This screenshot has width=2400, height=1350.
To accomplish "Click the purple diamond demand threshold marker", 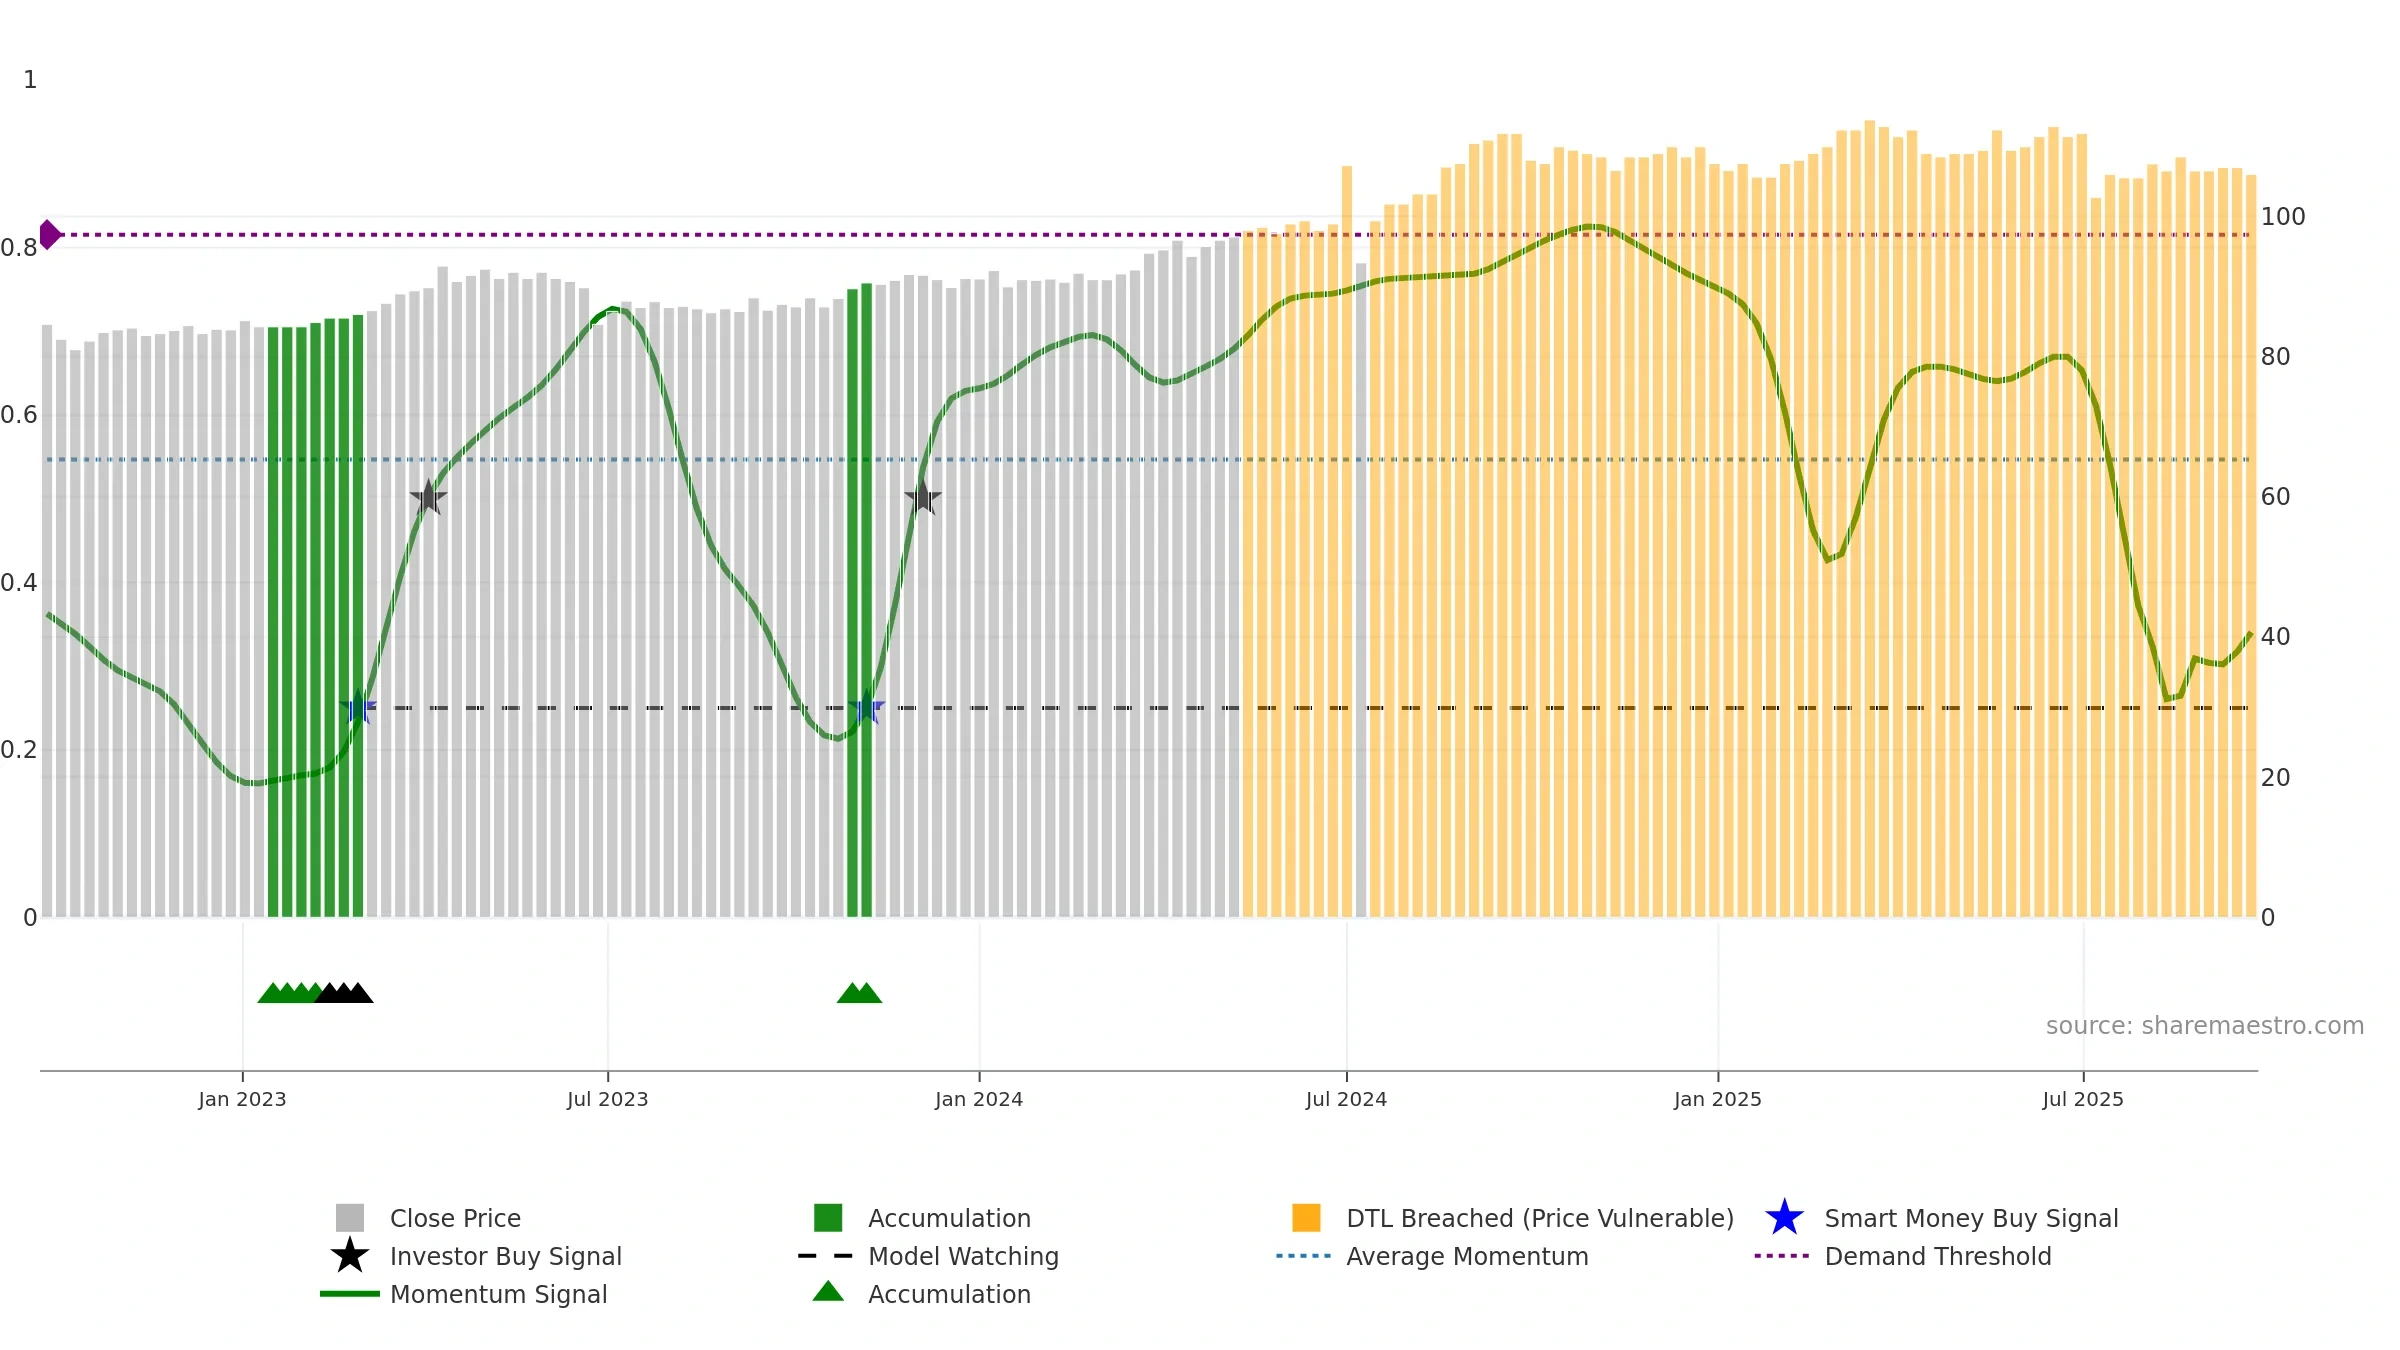I will point(50,235).
